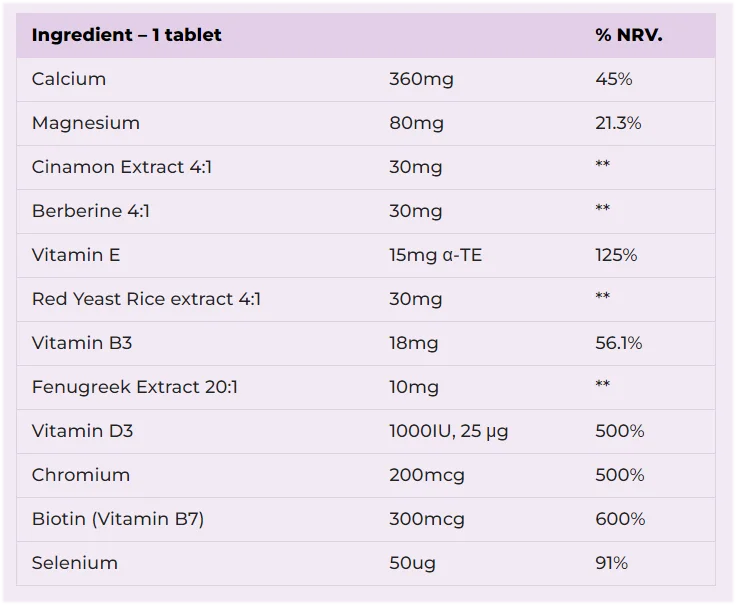Screen dimensions: 736x605
Task: Select the 1000IU, 25 µg amount
Action: coord(449,431)
